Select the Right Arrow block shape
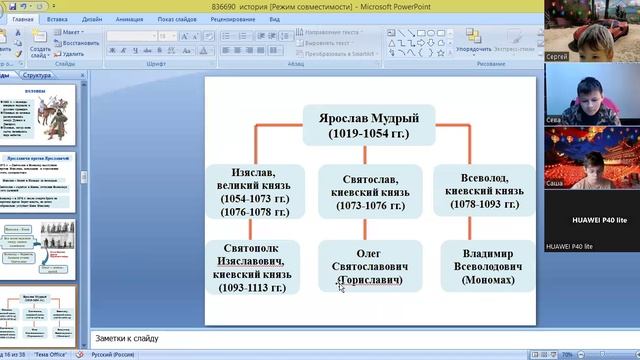Screen dimensions: 640x360 421,43
